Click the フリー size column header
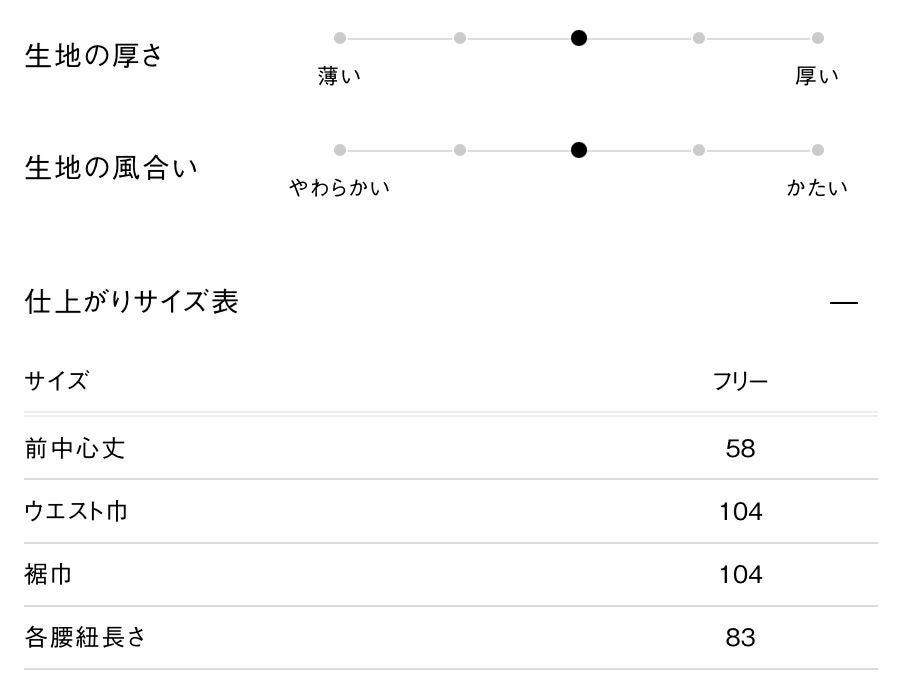 click(x=740, y=381)
